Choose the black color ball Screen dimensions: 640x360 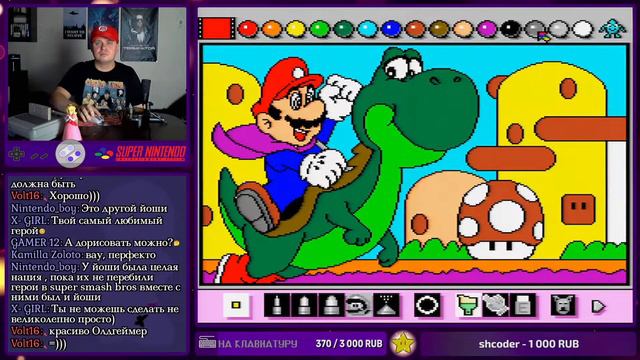pyautogui.click(x=511, y=29)
